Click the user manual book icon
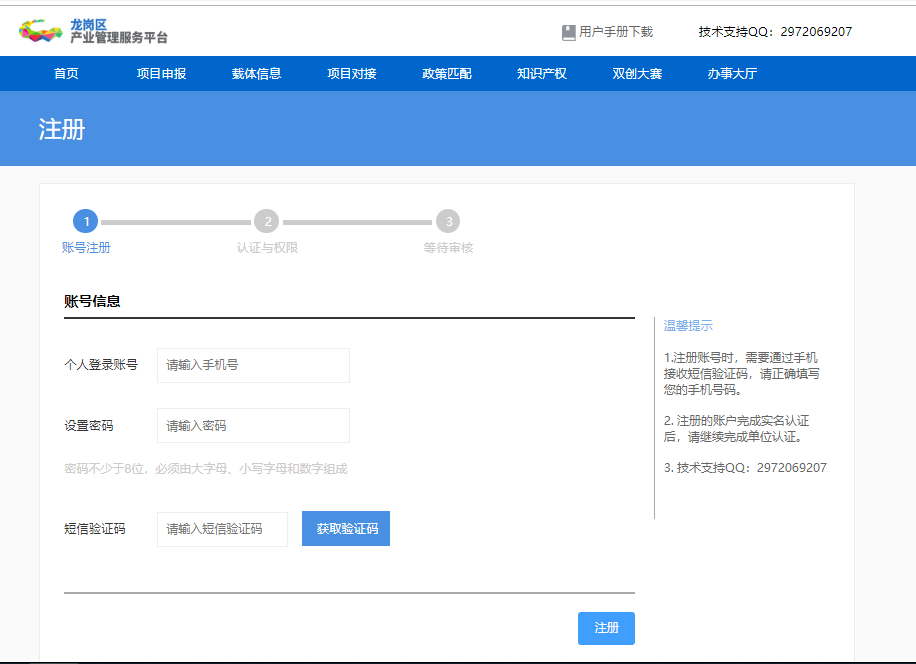The image size is (916, 664). coord(568,33)
